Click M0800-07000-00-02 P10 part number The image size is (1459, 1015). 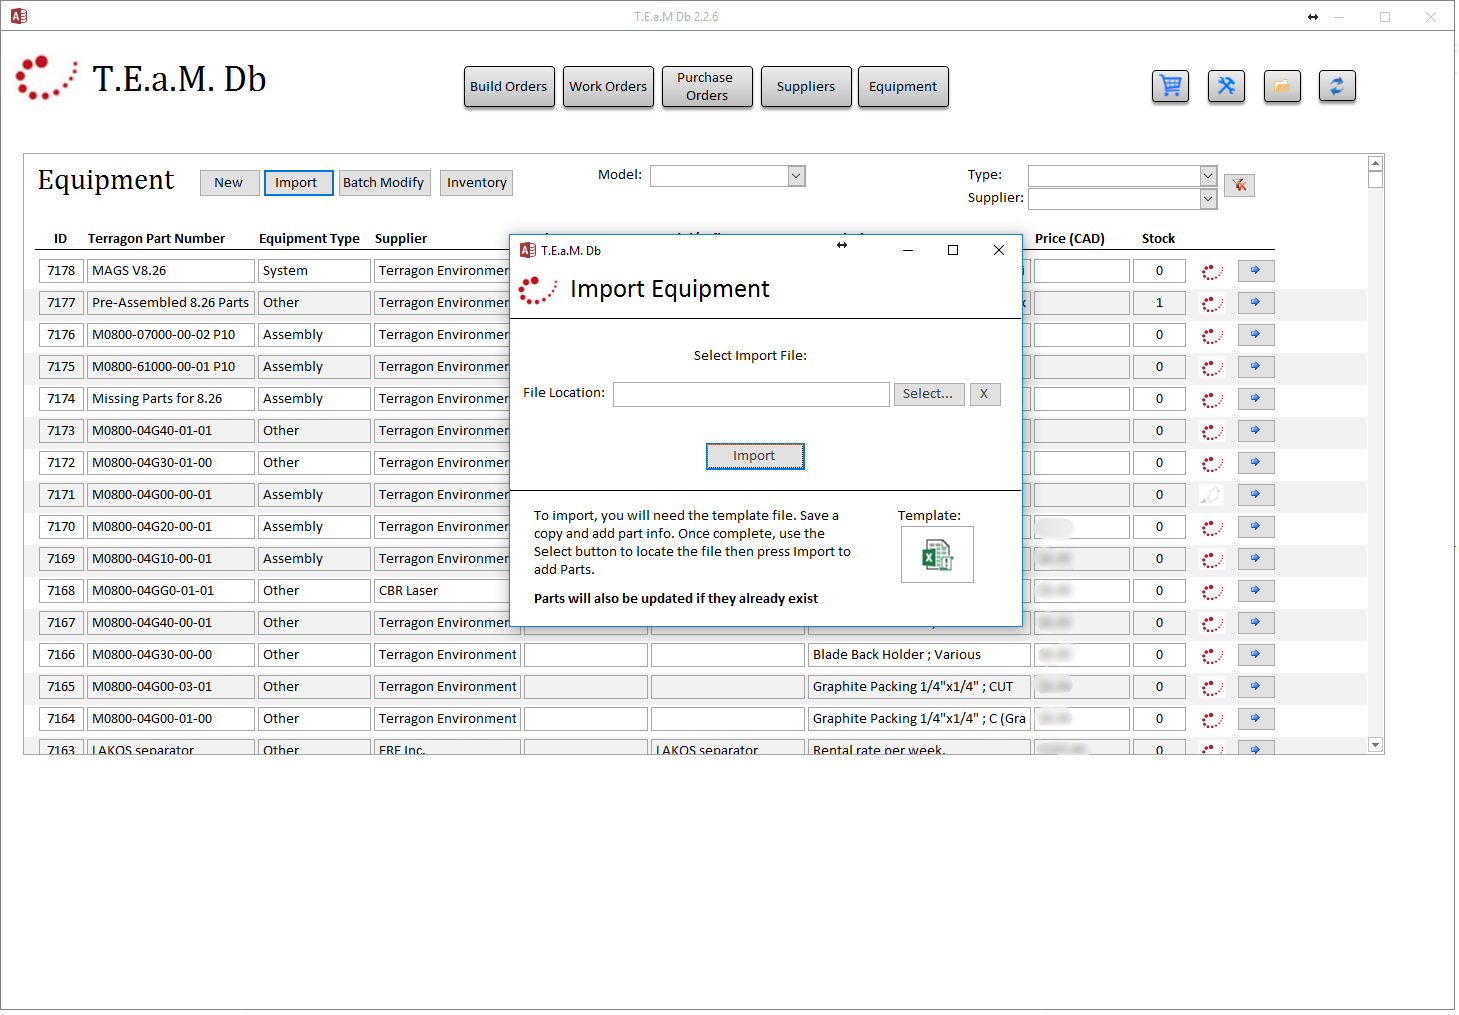click(x=171, y=335)
